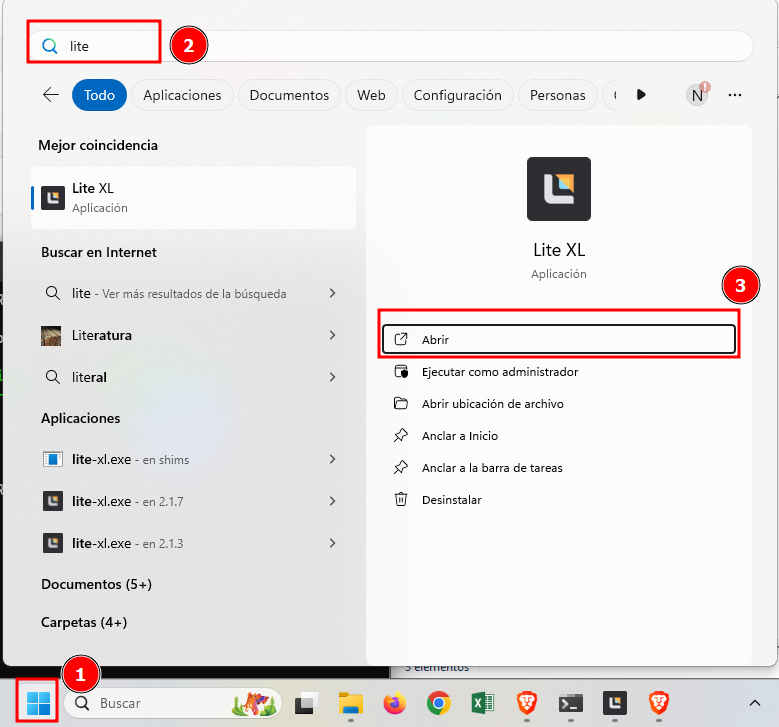Click the lite-xl.exe 2.1.7 app icon
Viewport: 779px width, 727px height.
[x=53, y=501]
